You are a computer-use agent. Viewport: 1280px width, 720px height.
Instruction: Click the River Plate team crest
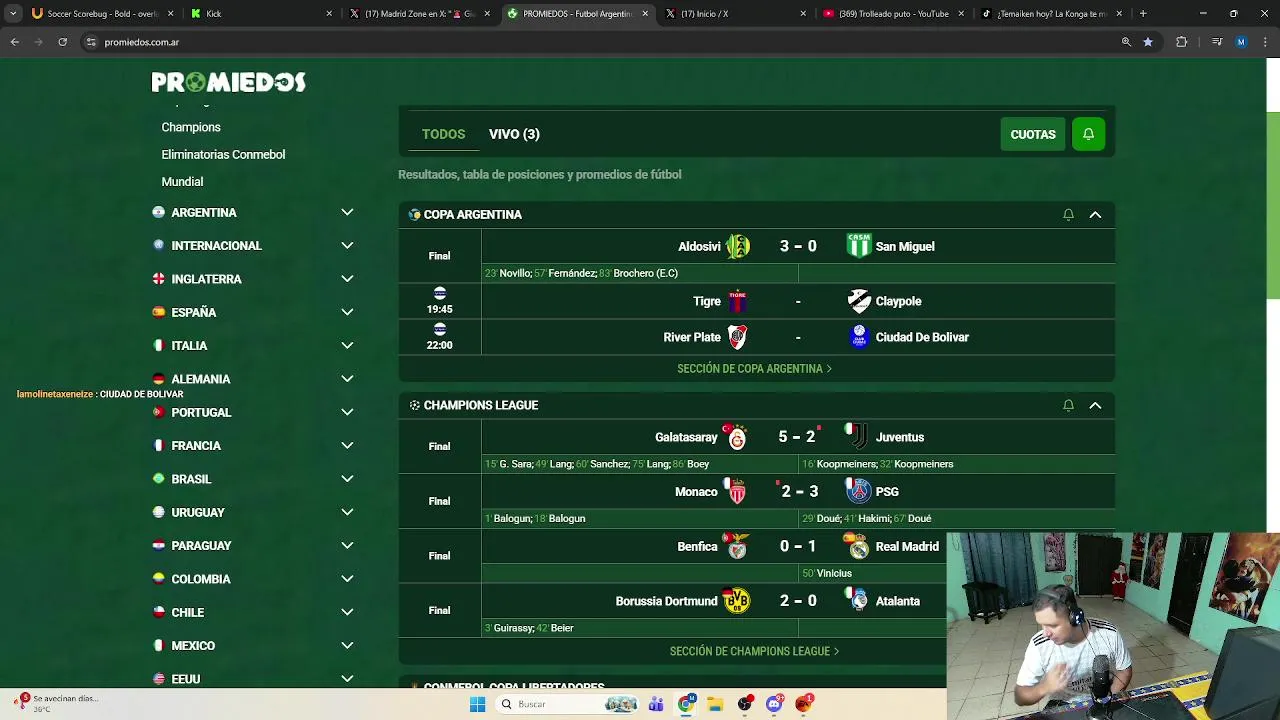click(738, 337)
